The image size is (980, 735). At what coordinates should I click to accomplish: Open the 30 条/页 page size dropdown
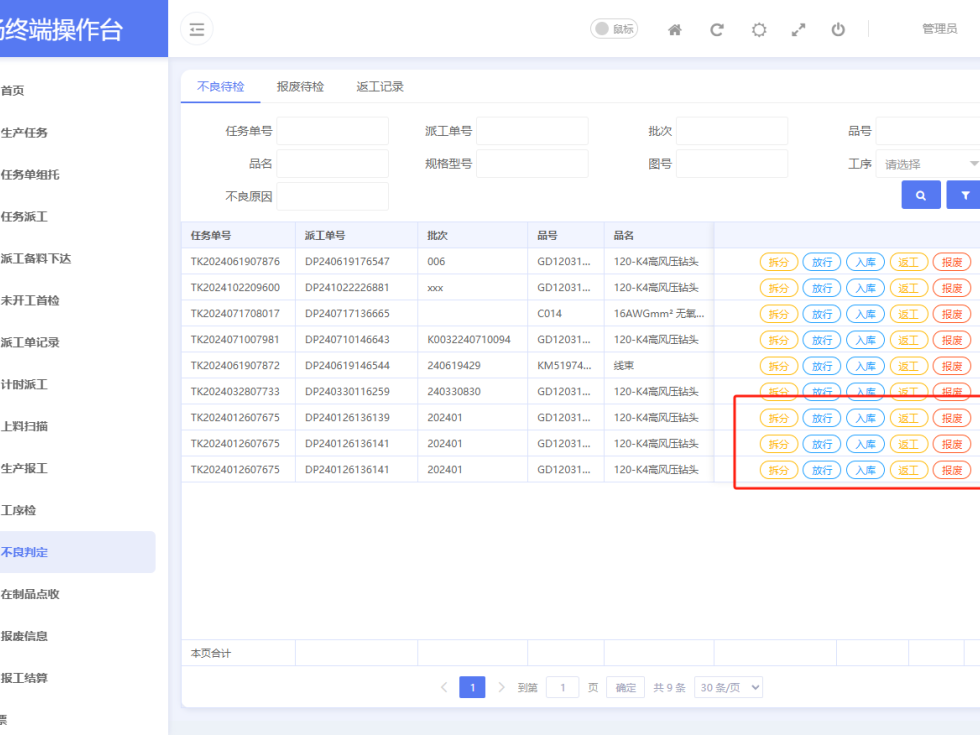pyautogui.click(x=728, y=687)
